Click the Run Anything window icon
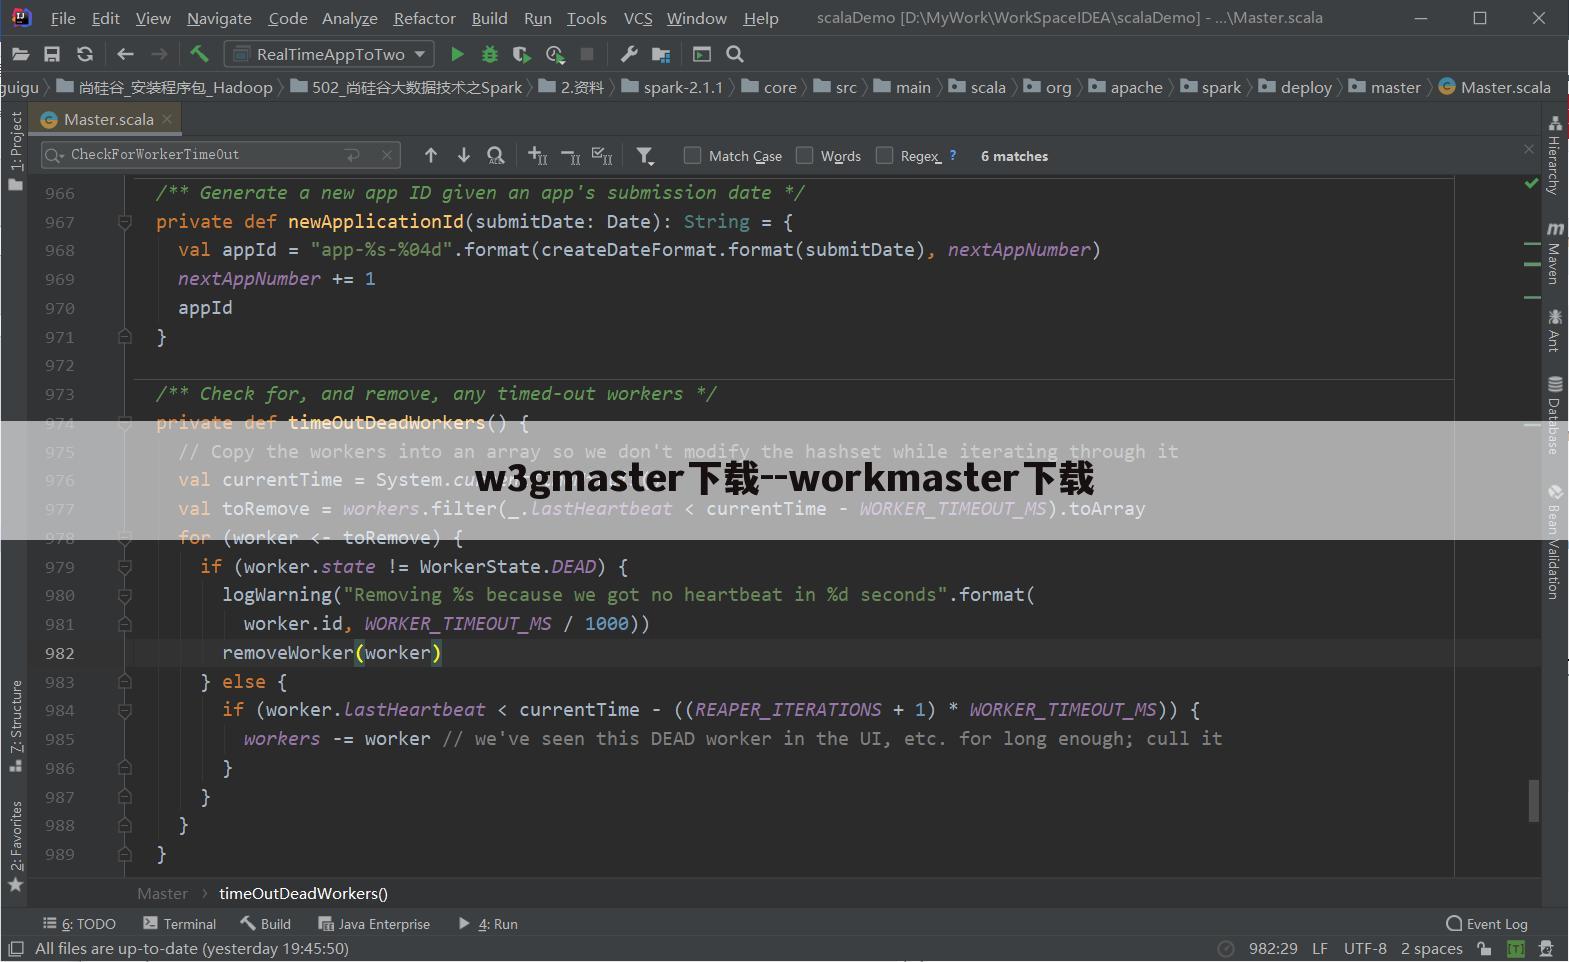 pos(702,54)
